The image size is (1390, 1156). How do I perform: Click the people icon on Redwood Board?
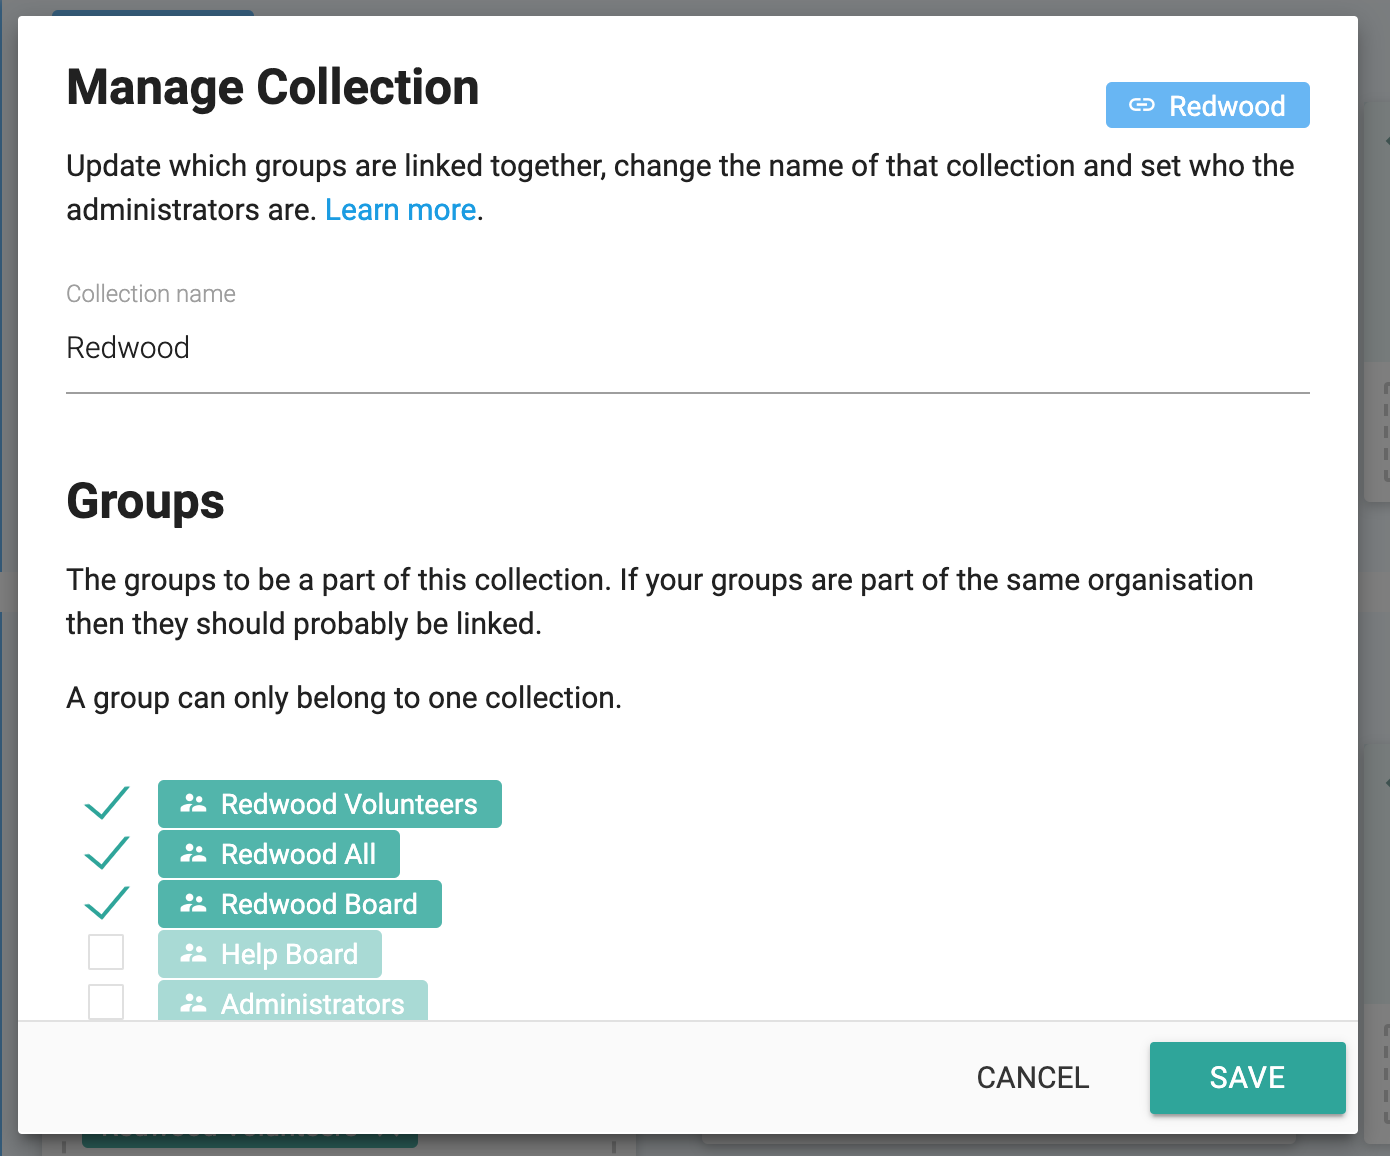[x=193, y=904]
